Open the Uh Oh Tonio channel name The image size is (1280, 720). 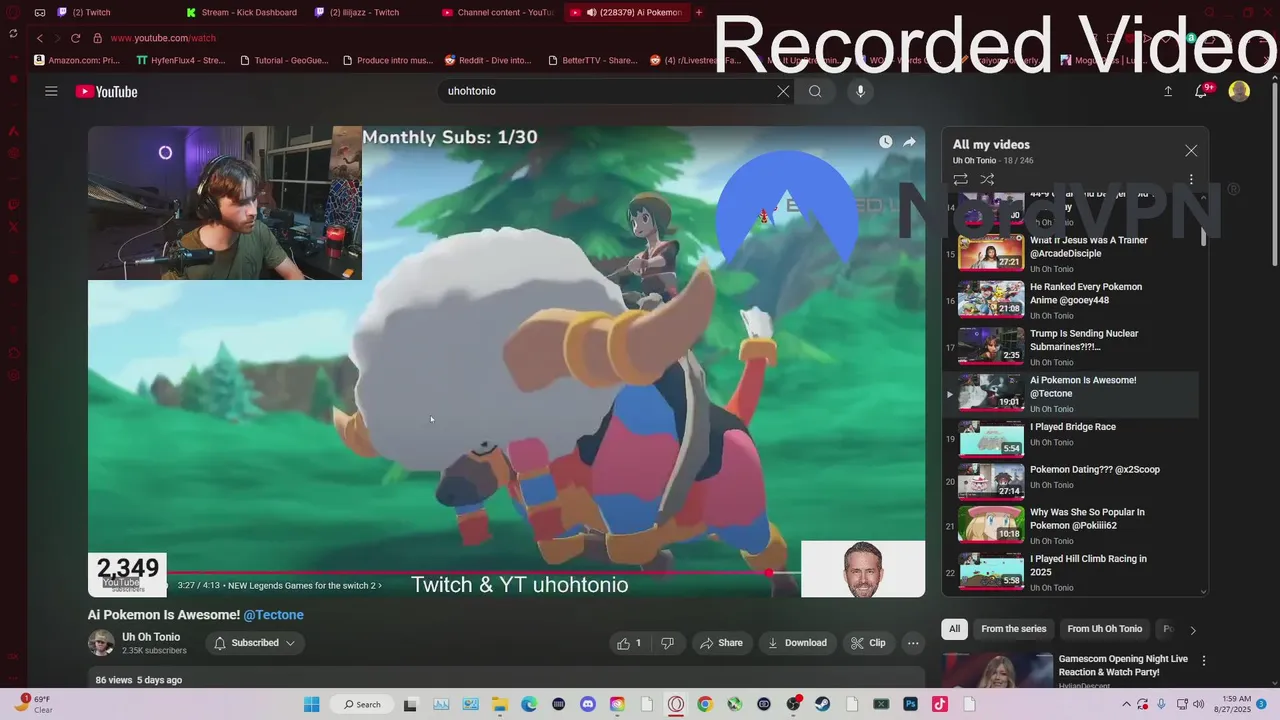coord(151,637)
